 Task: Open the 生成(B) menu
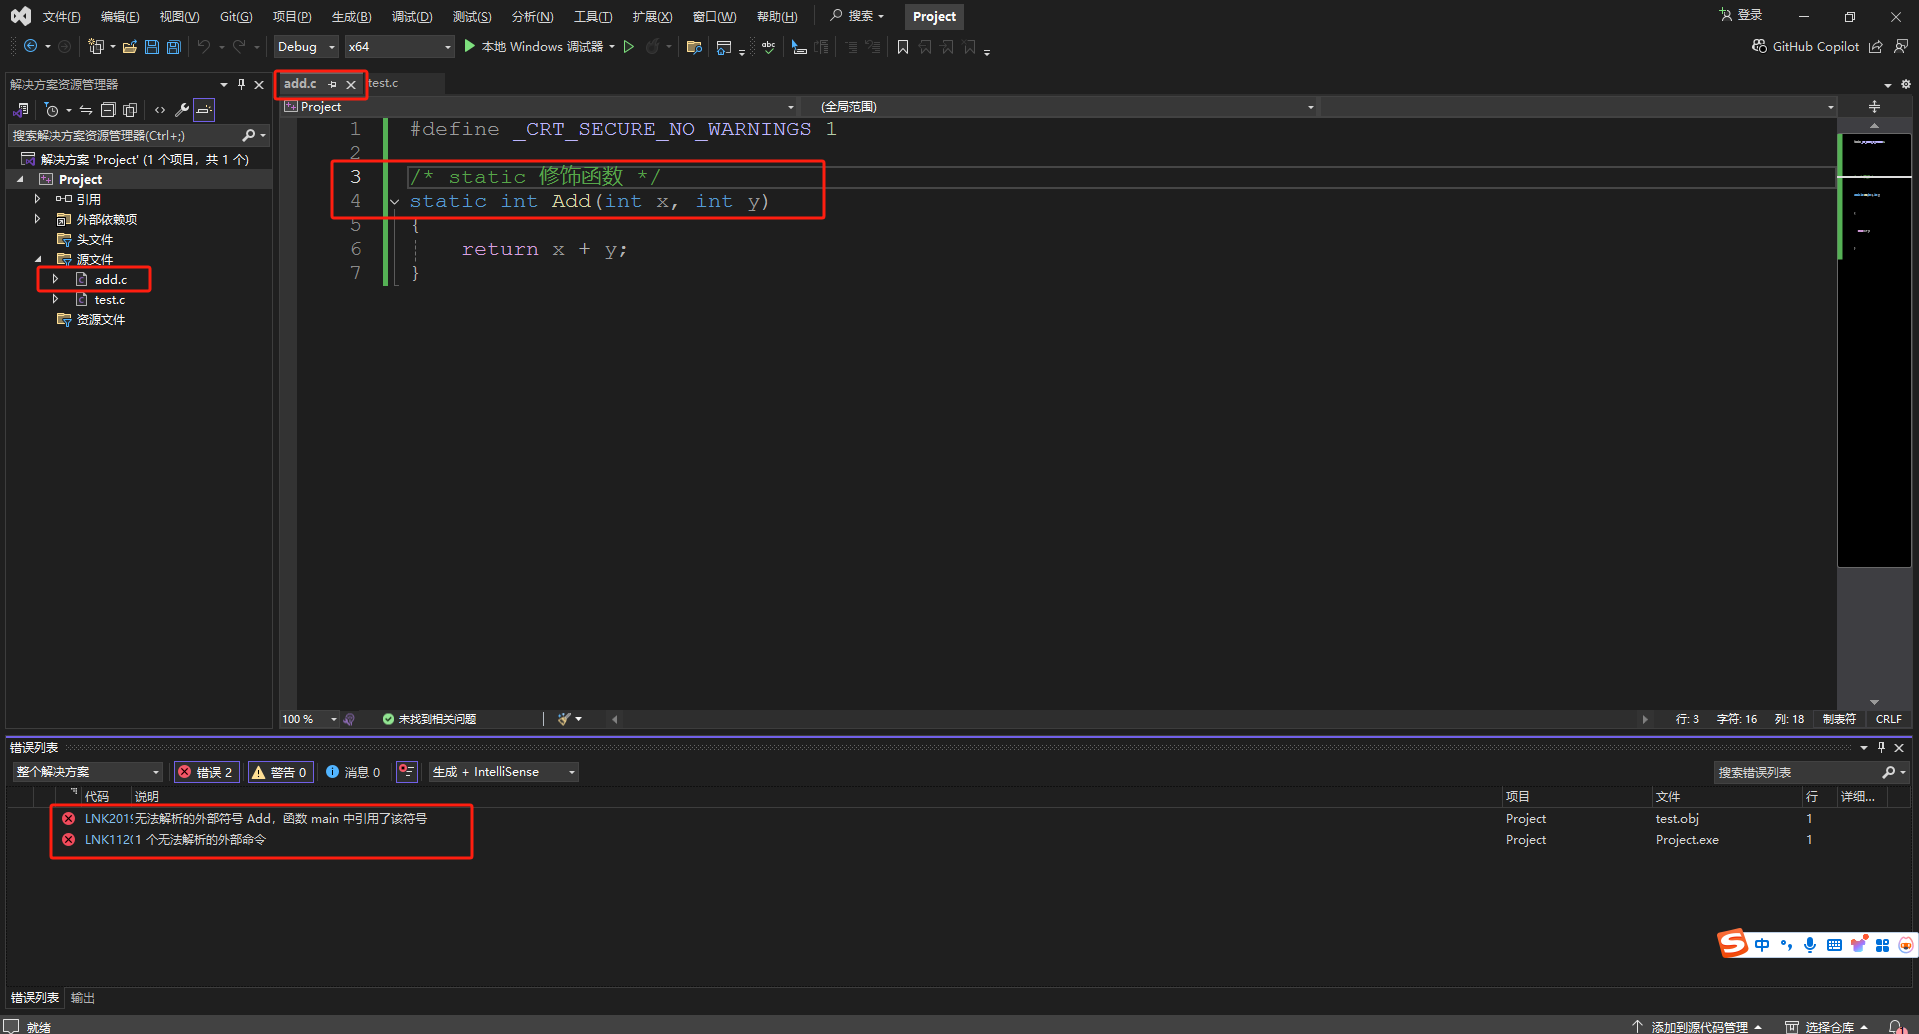[x=351, y=16]
